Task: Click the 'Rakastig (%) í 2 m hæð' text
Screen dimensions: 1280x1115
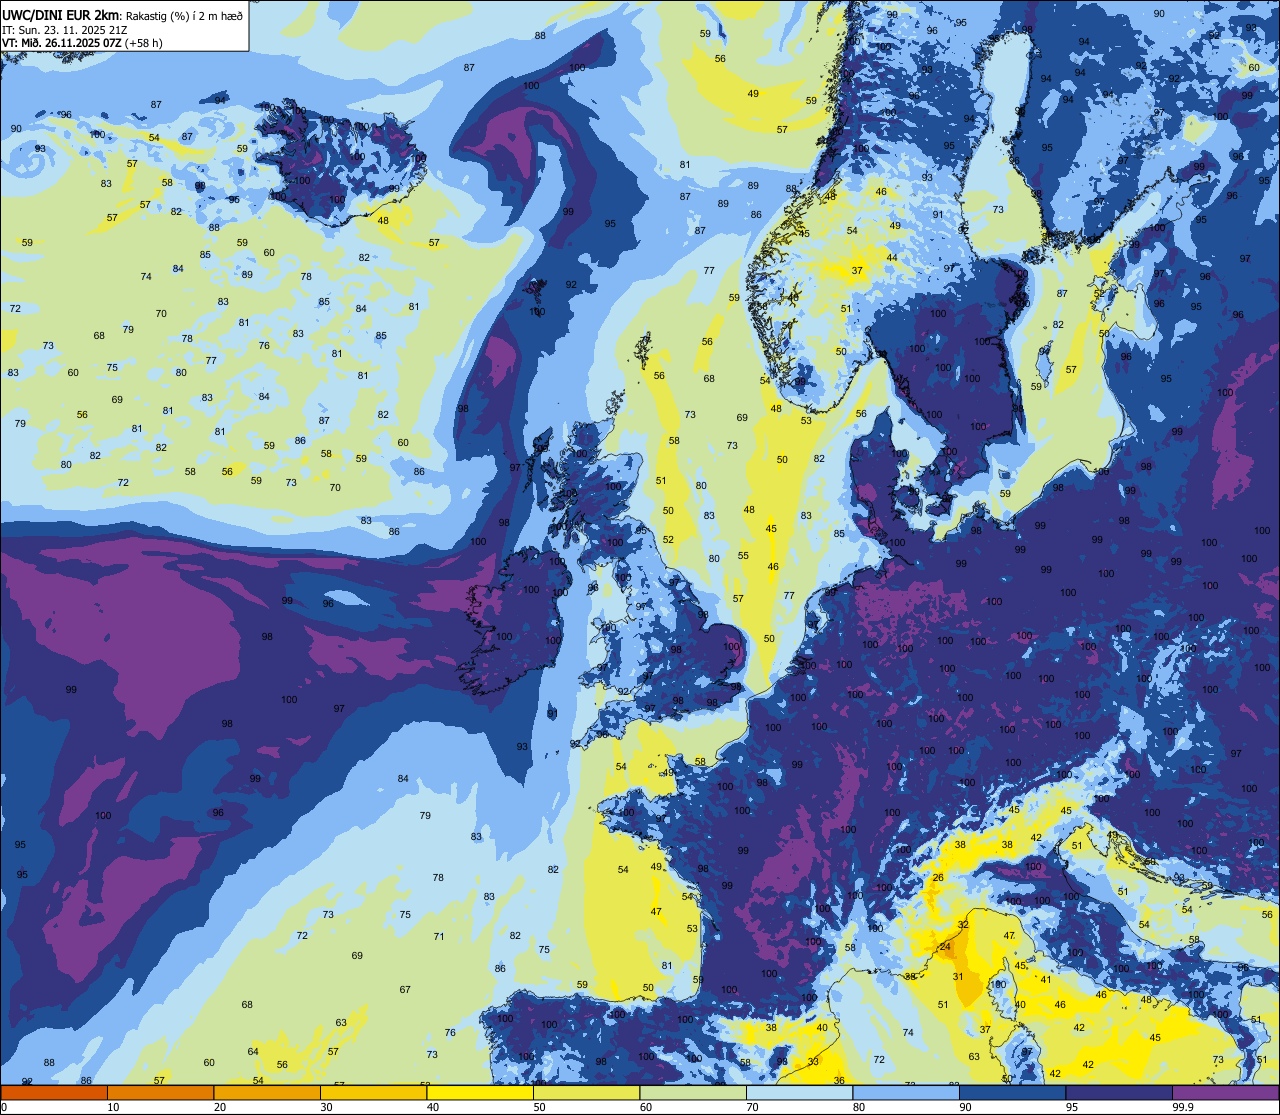Action: pyautogui.click(x=184, y=15)
